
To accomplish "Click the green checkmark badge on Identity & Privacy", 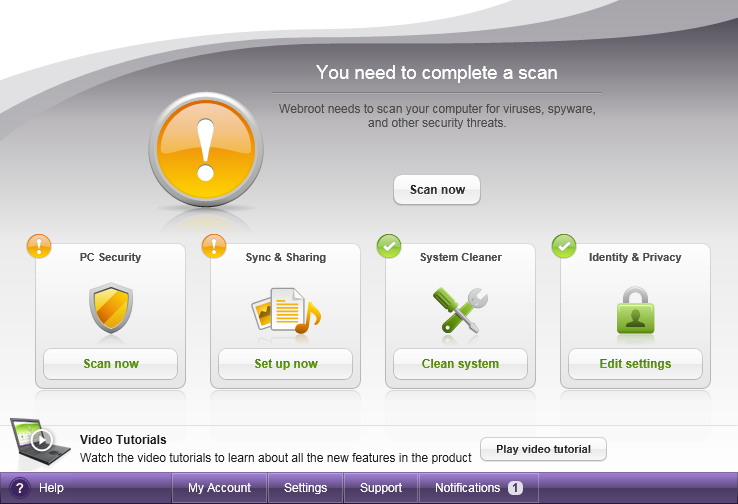I will click(564, 246).
